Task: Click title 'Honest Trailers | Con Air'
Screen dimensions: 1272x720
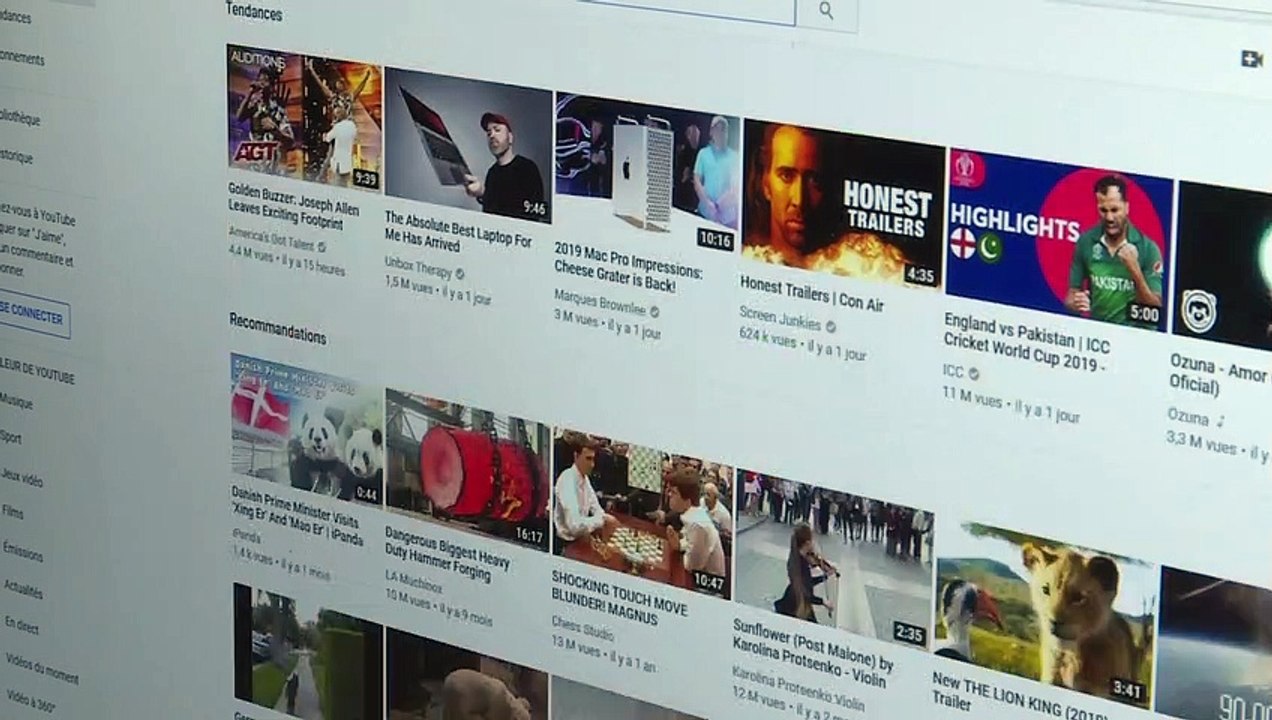Action: [x=811, y=292]
